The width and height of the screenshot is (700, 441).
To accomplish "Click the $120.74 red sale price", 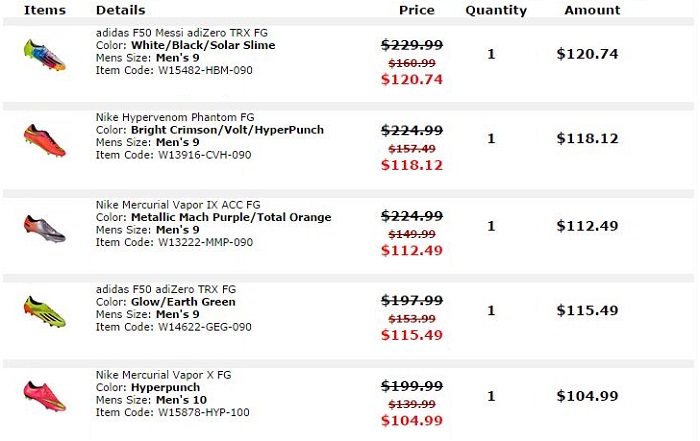I will click(412, 80).
